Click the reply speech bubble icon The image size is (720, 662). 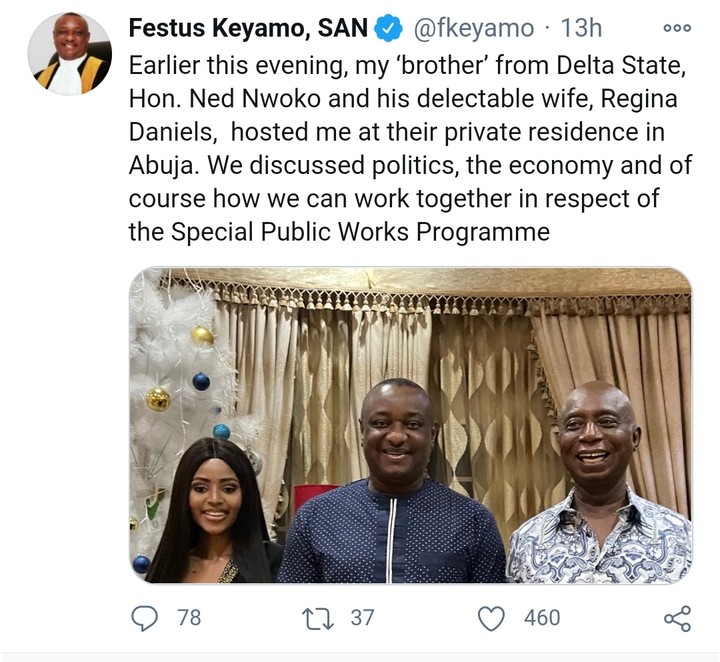click(146, 618)
